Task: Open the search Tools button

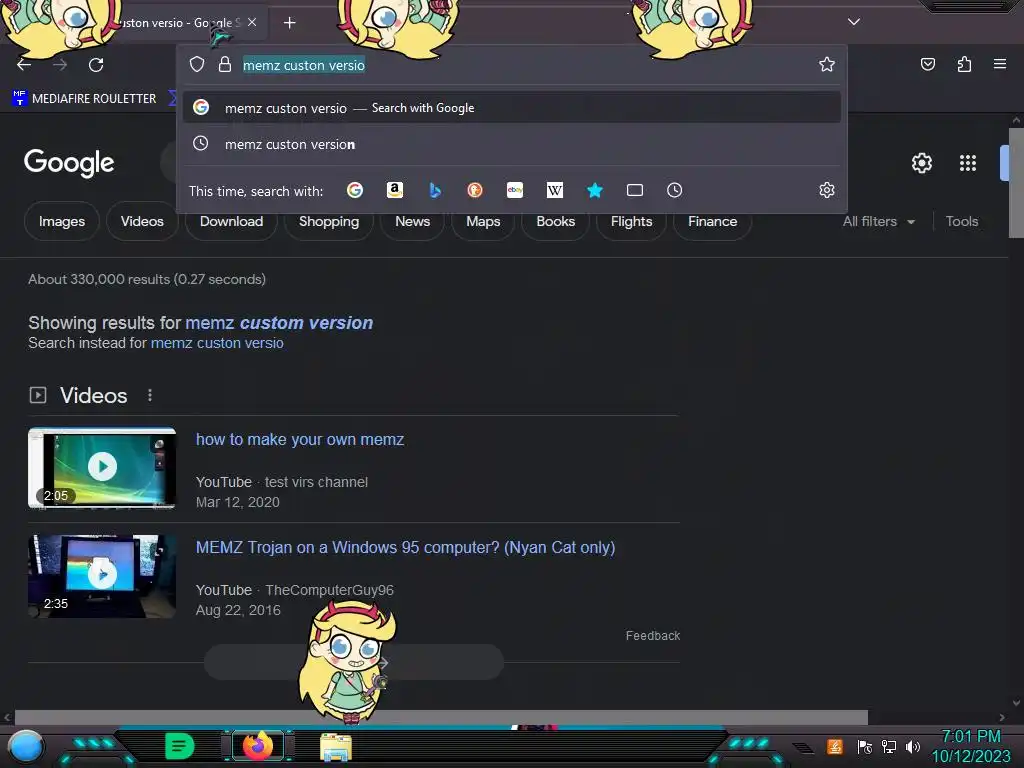Action: (x=961, y=221)
